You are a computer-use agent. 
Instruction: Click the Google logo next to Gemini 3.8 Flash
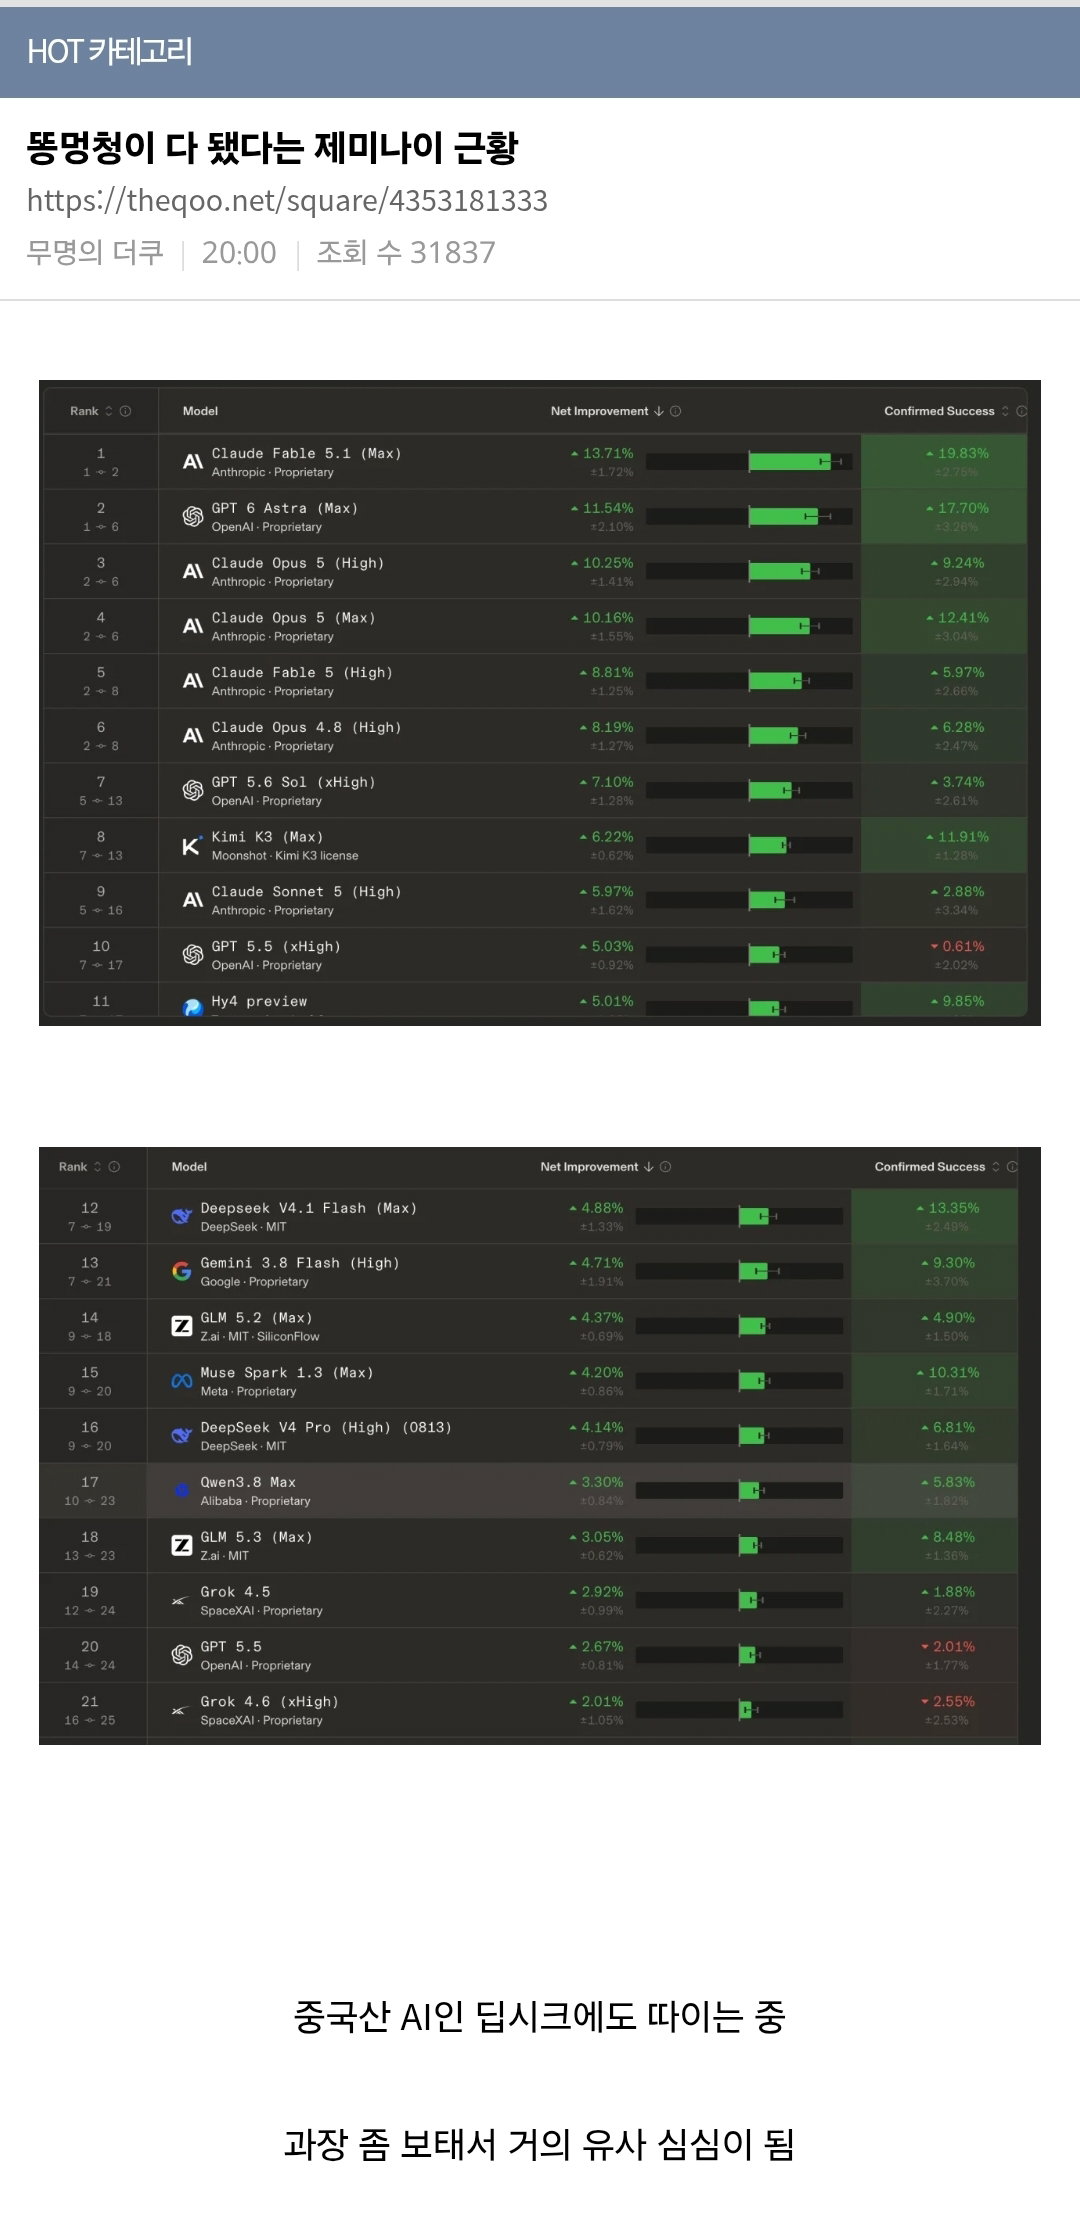point(182,1272)
